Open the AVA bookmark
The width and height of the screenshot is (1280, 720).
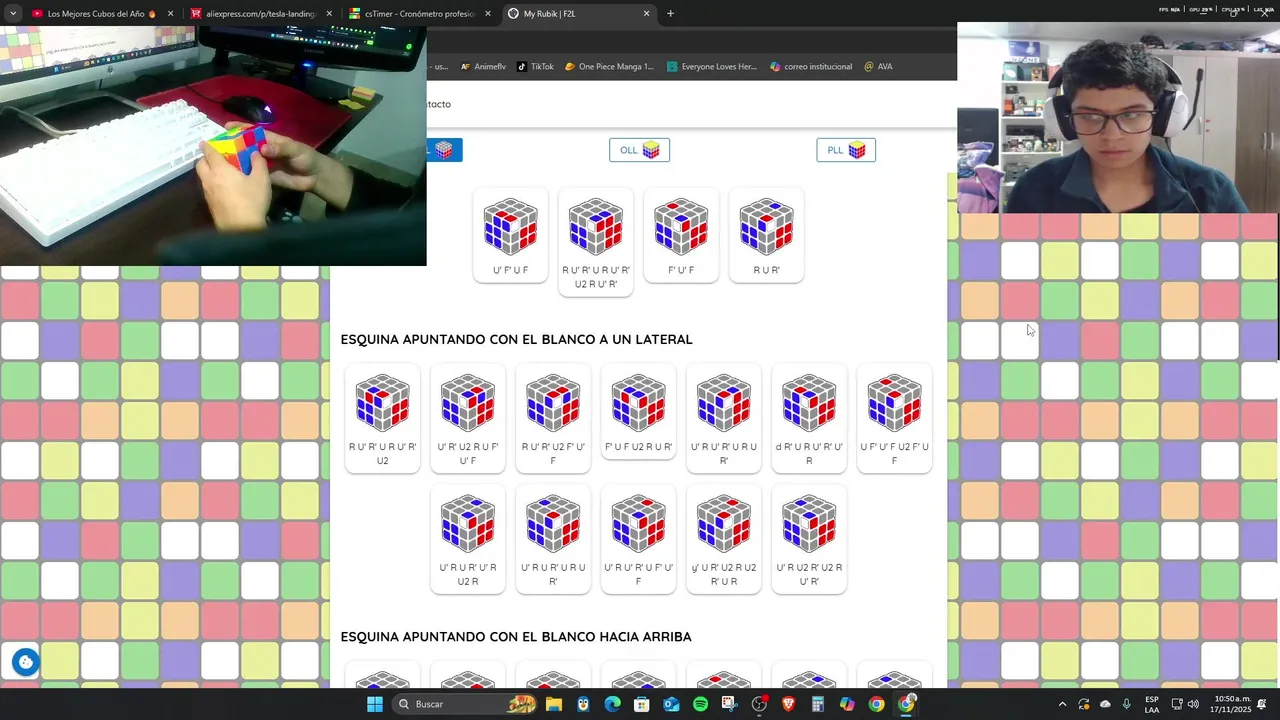point(878,67)
